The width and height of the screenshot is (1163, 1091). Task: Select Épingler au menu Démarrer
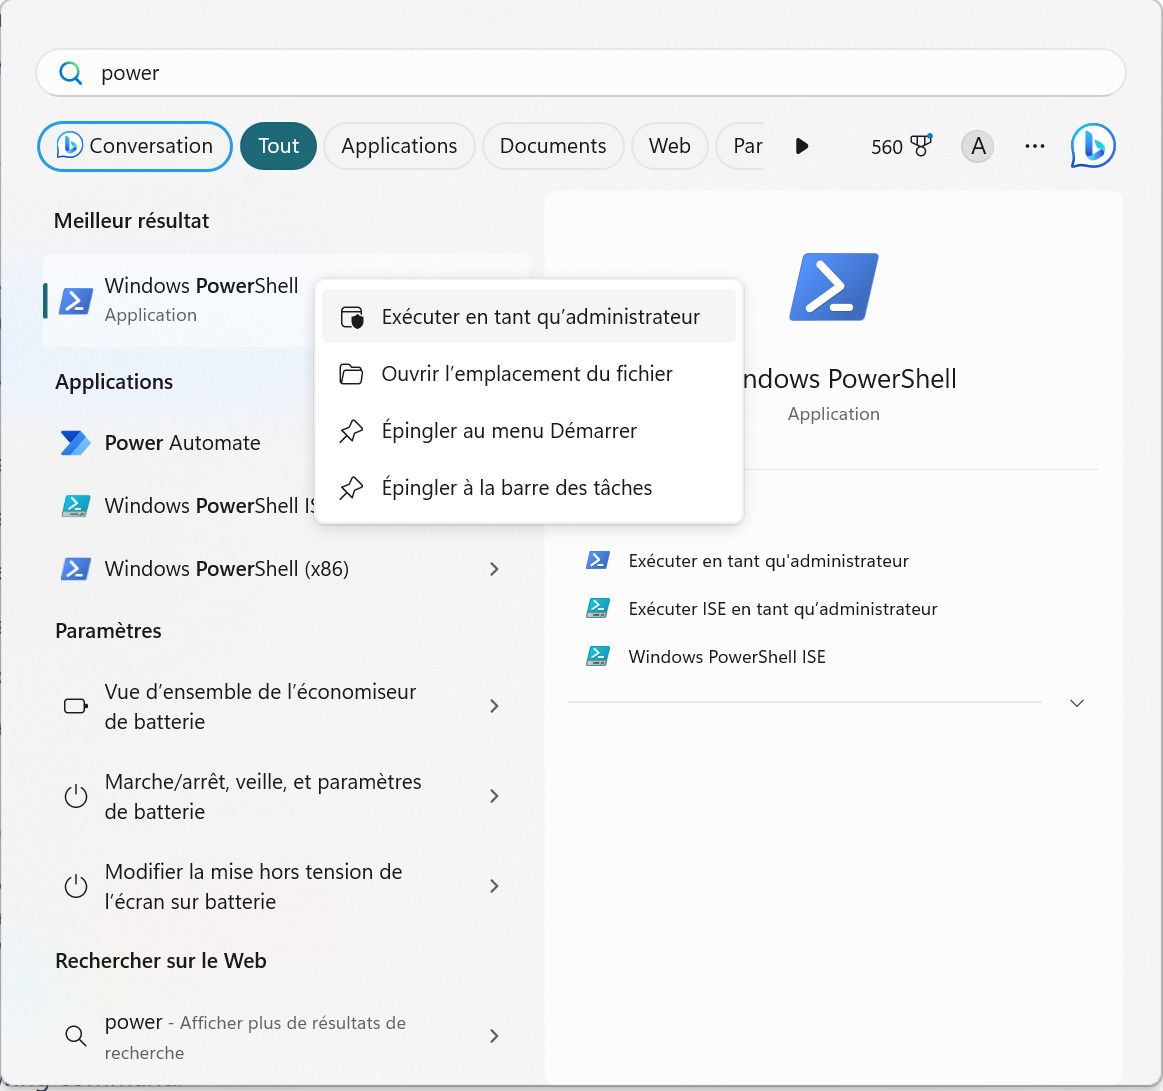[529, 431]
